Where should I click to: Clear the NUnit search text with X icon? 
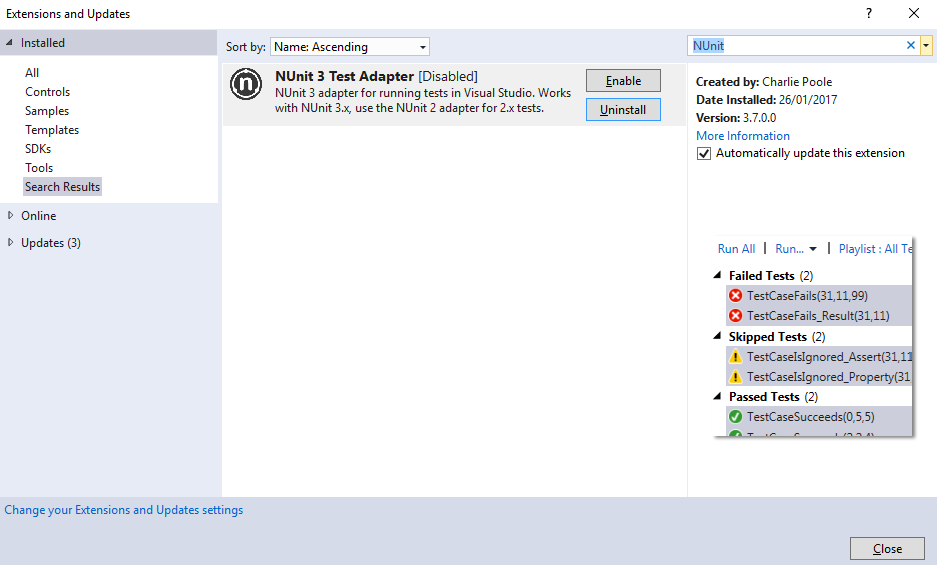point(910,46)
